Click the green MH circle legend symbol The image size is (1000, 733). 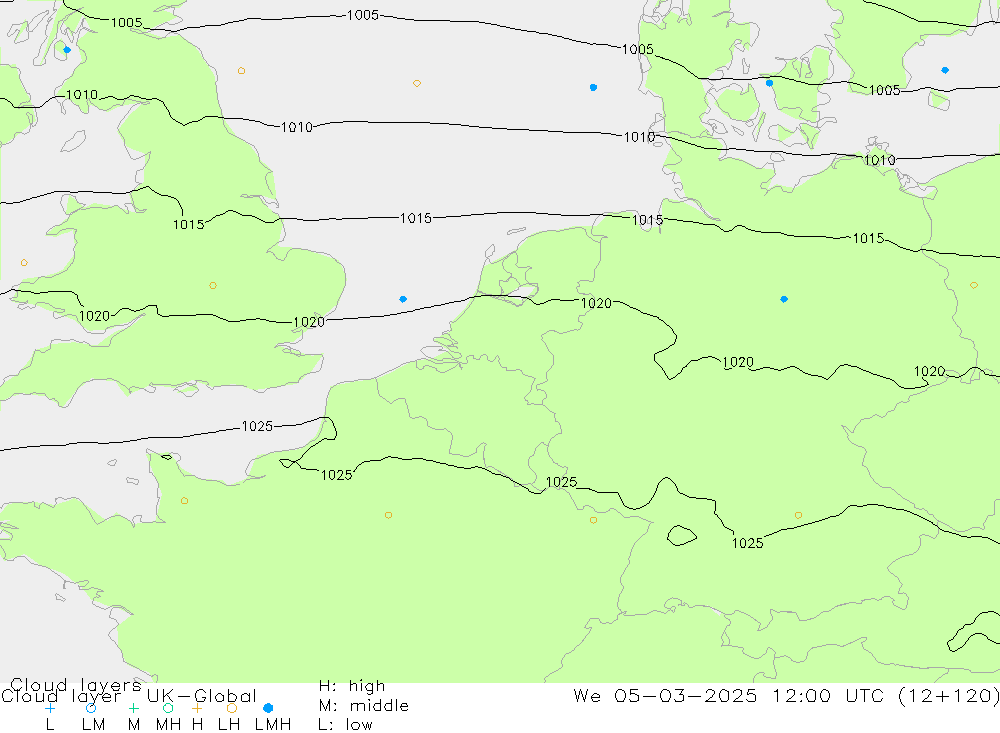point(168,708)
